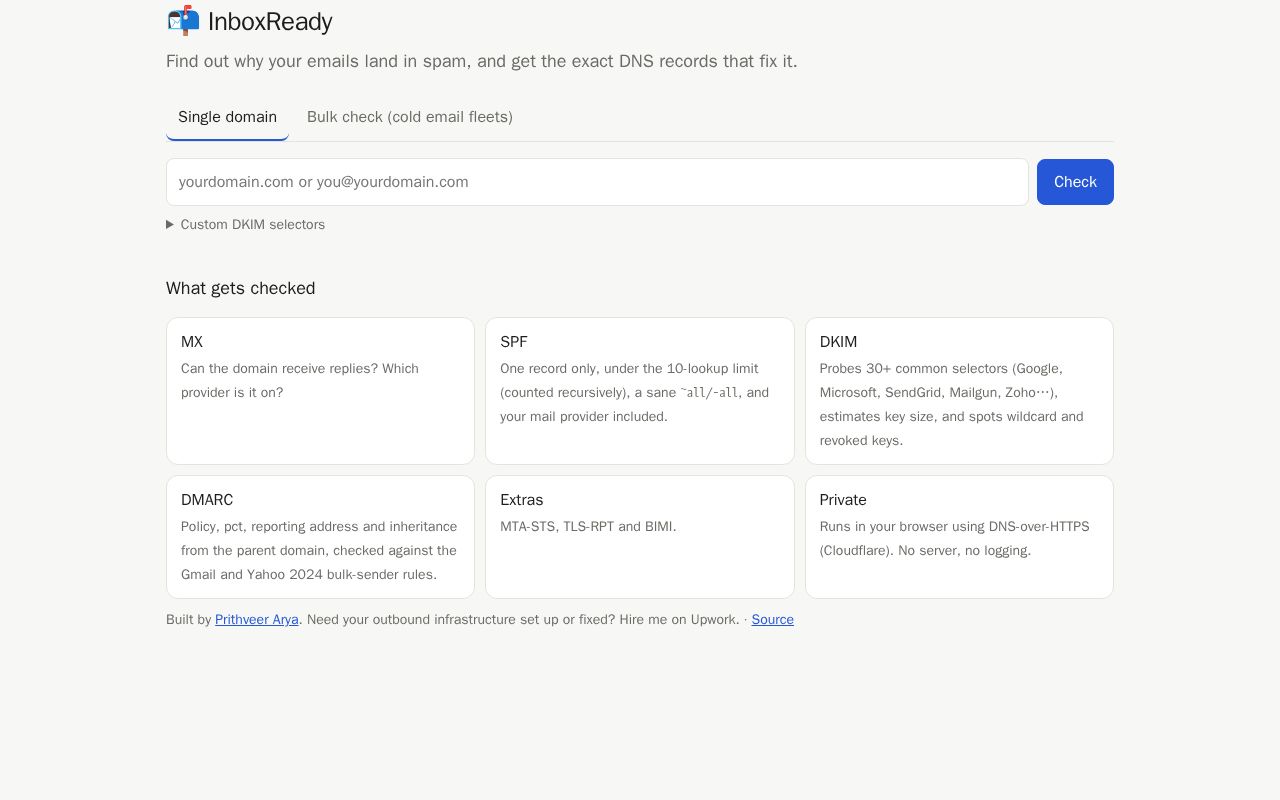Follow the Source link in the footer
This screenshot has width=1280, height=800.
(x=773, y=620)
